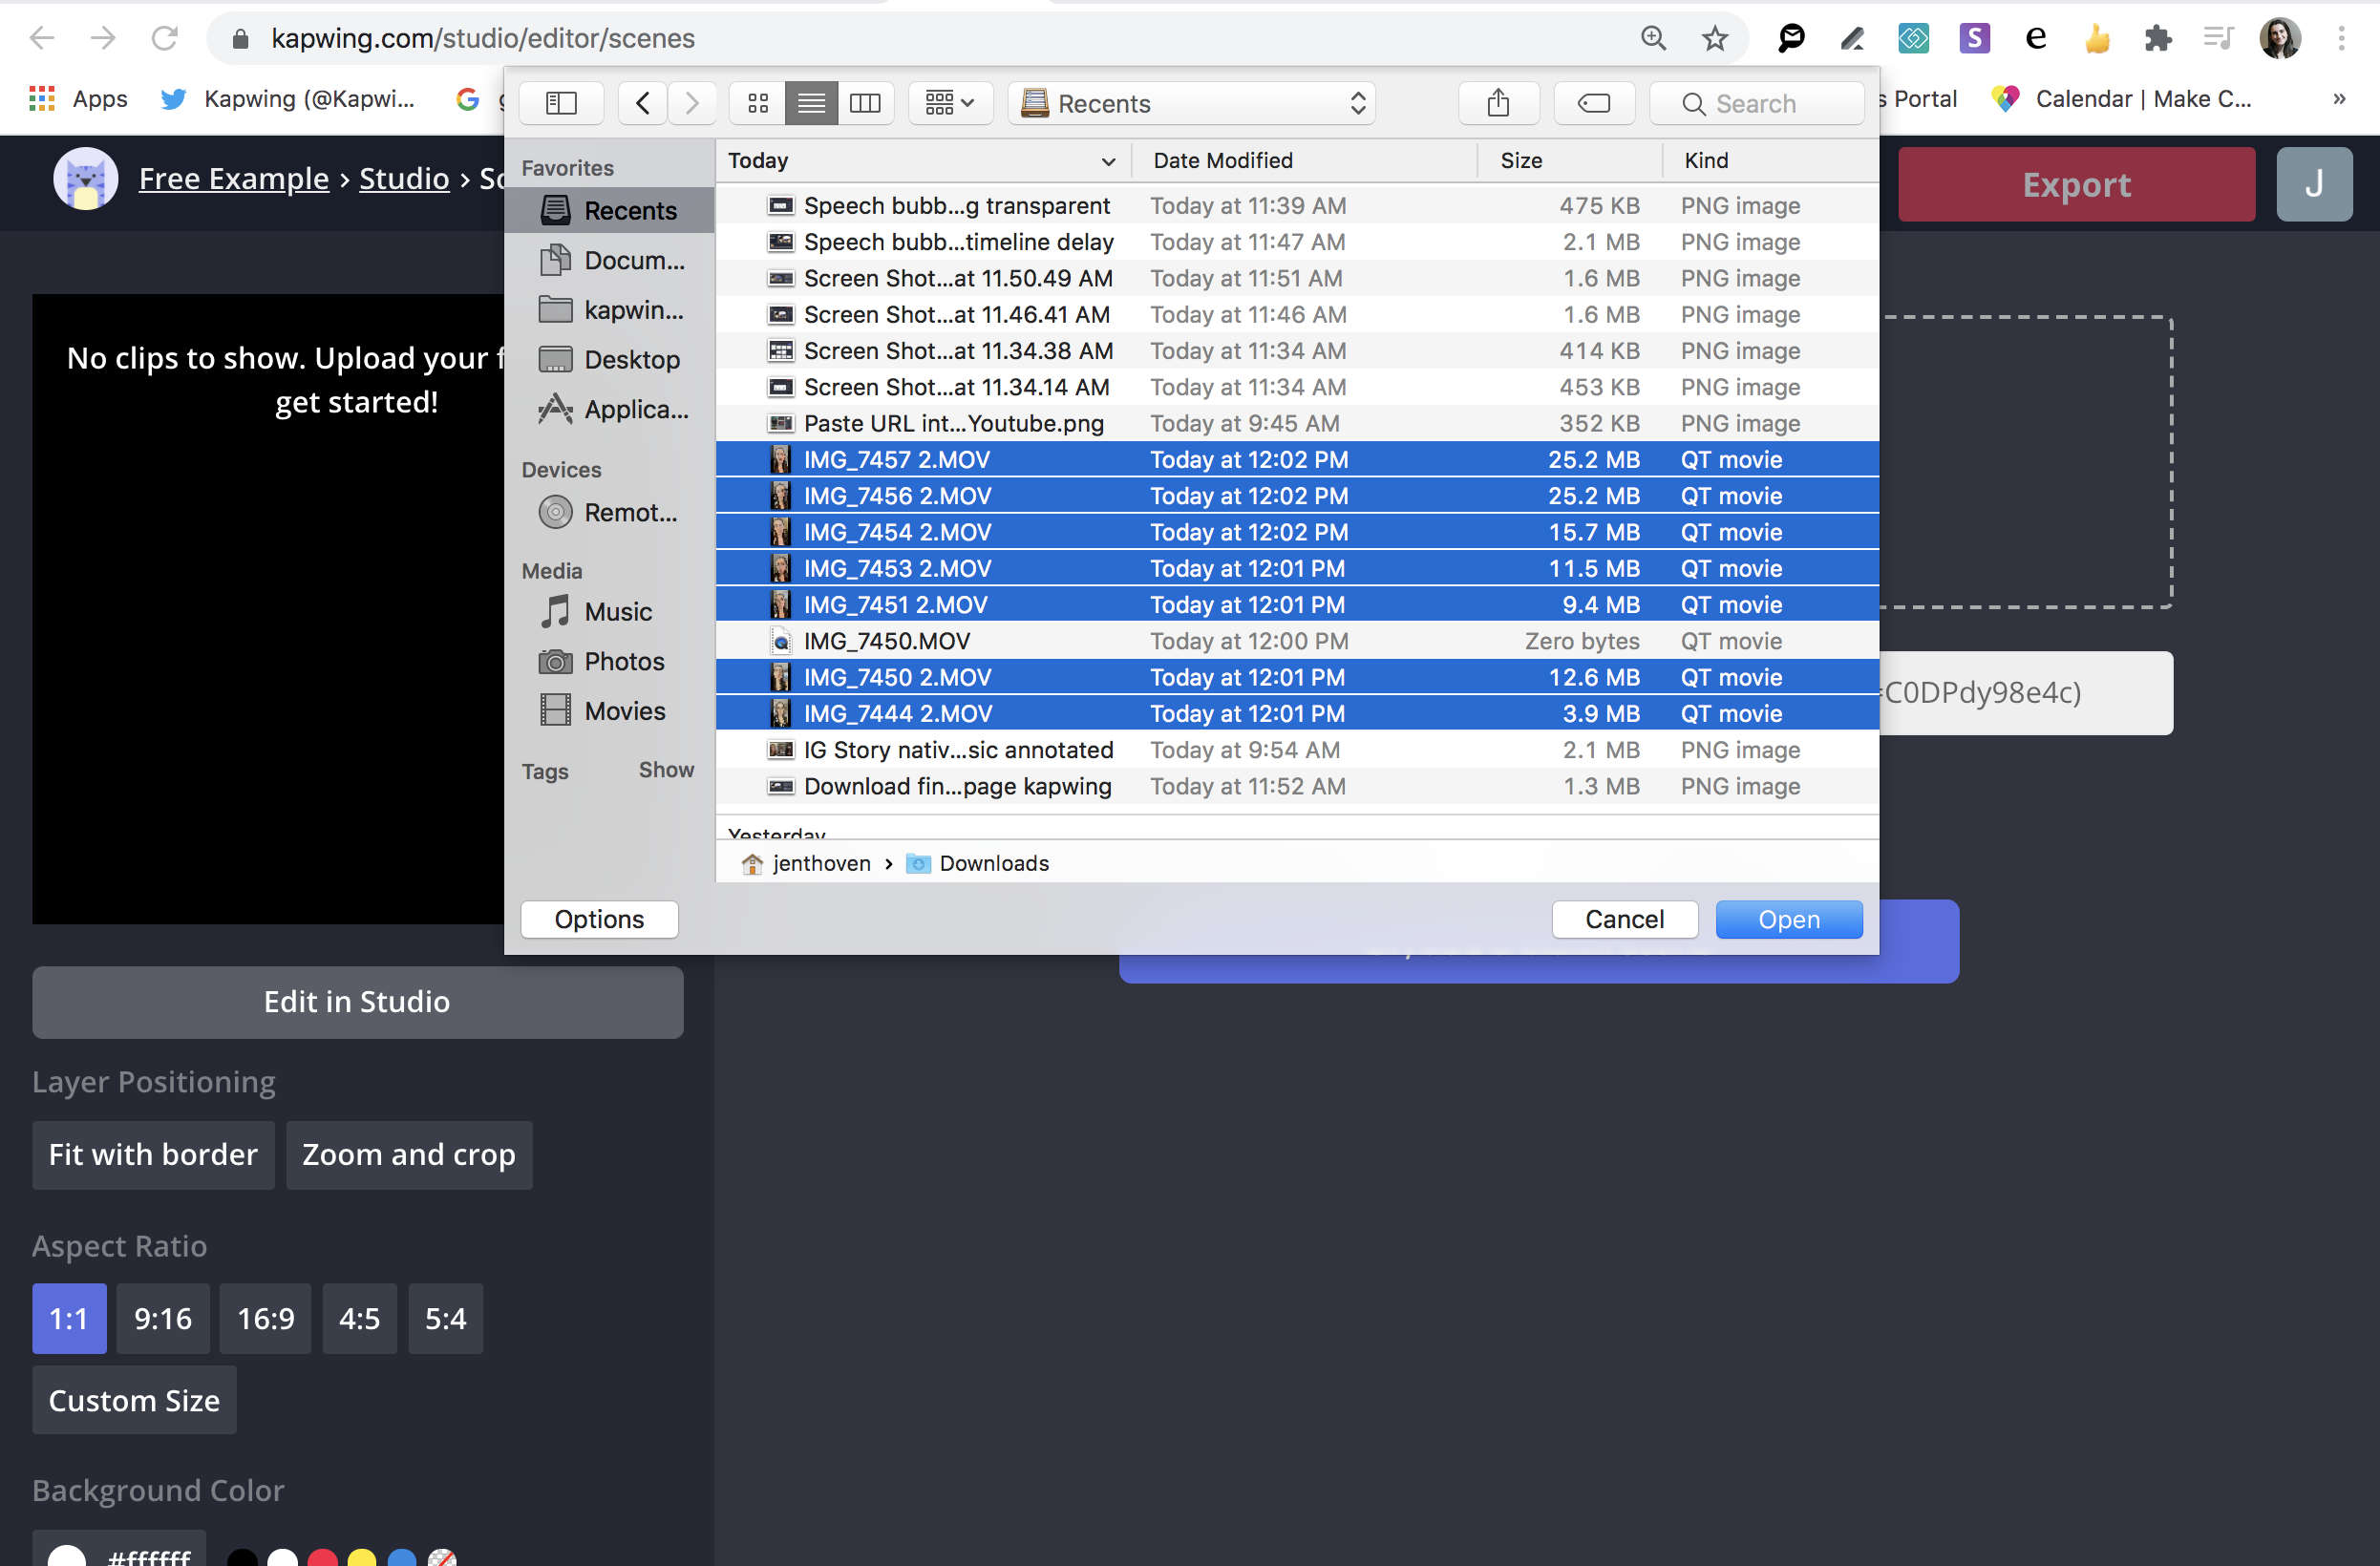Click the Options button
This screenshot has height=1566, width=2380.
pyautogui.click(x=599, y=918)
